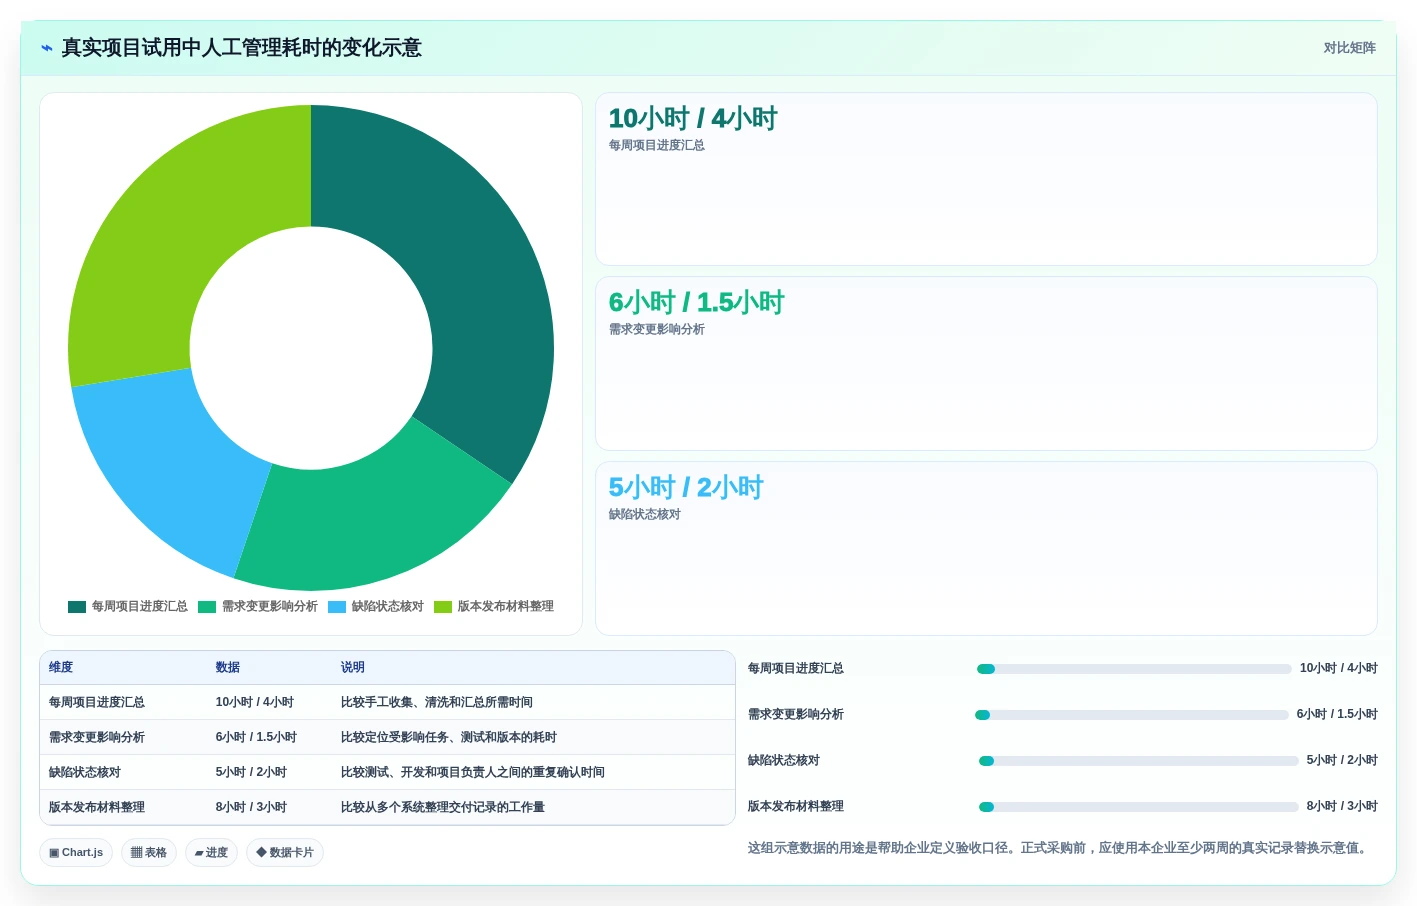Click progress value 6小时 / 1.5小时
1417x906 pixels.
click(x=1337, y=715)
